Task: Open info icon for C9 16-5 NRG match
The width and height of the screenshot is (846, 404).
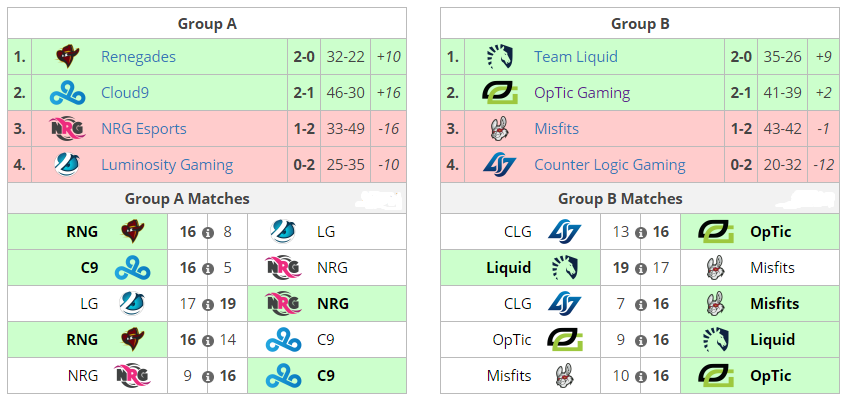Action: (x=207, y=269)
